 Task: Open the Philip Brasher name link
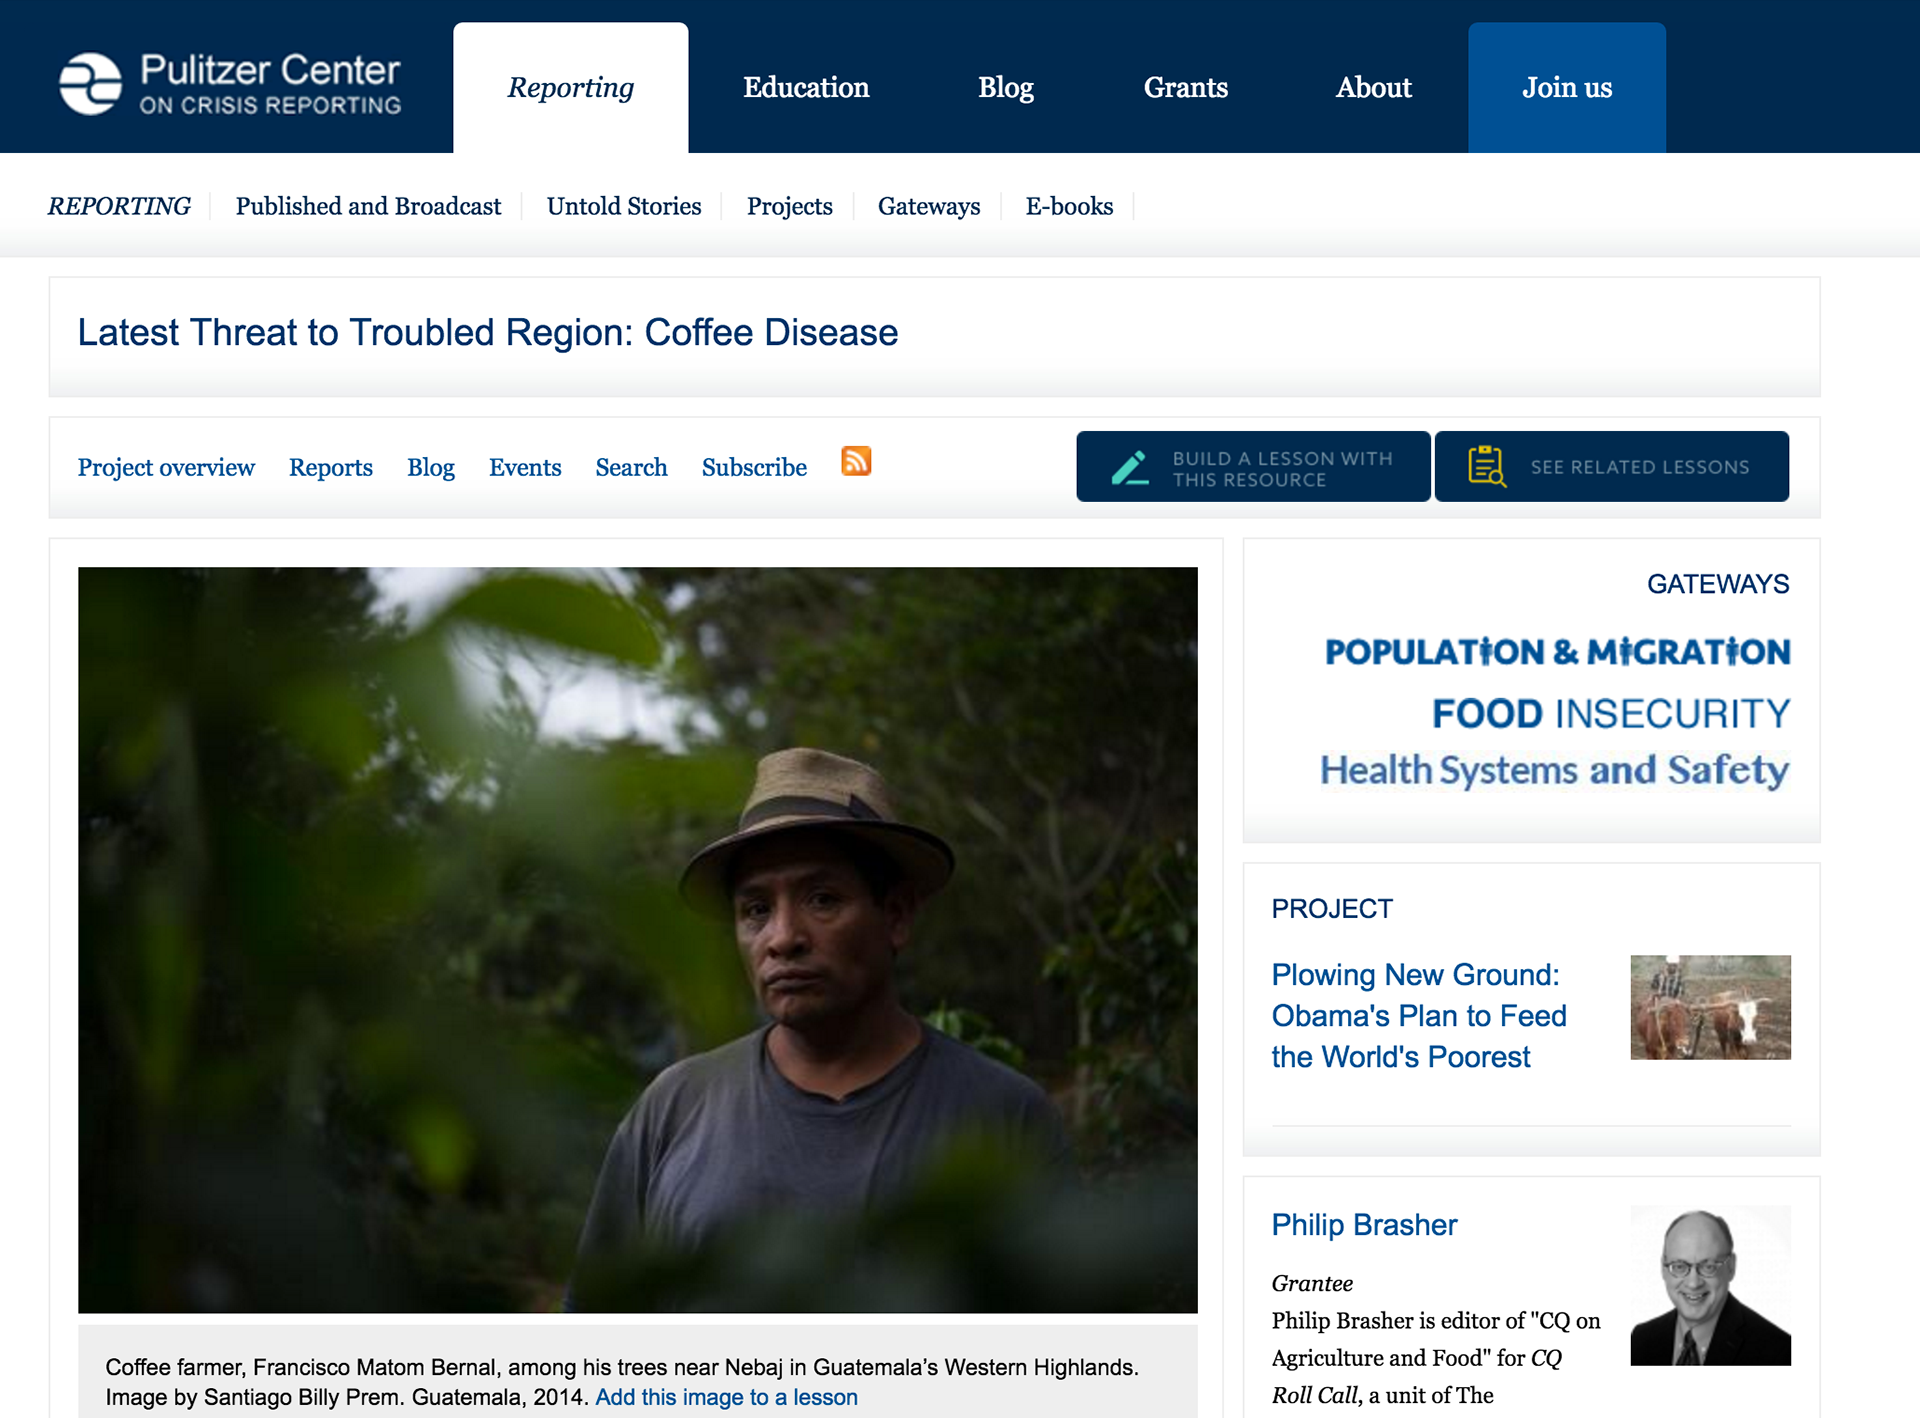pos(1364,1225)
